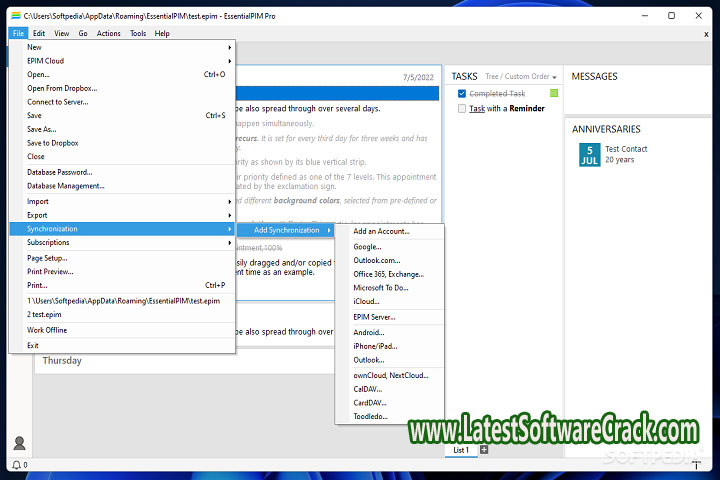
Task: Click the plus icon next to List 1
Action: (x=484, y=450)
